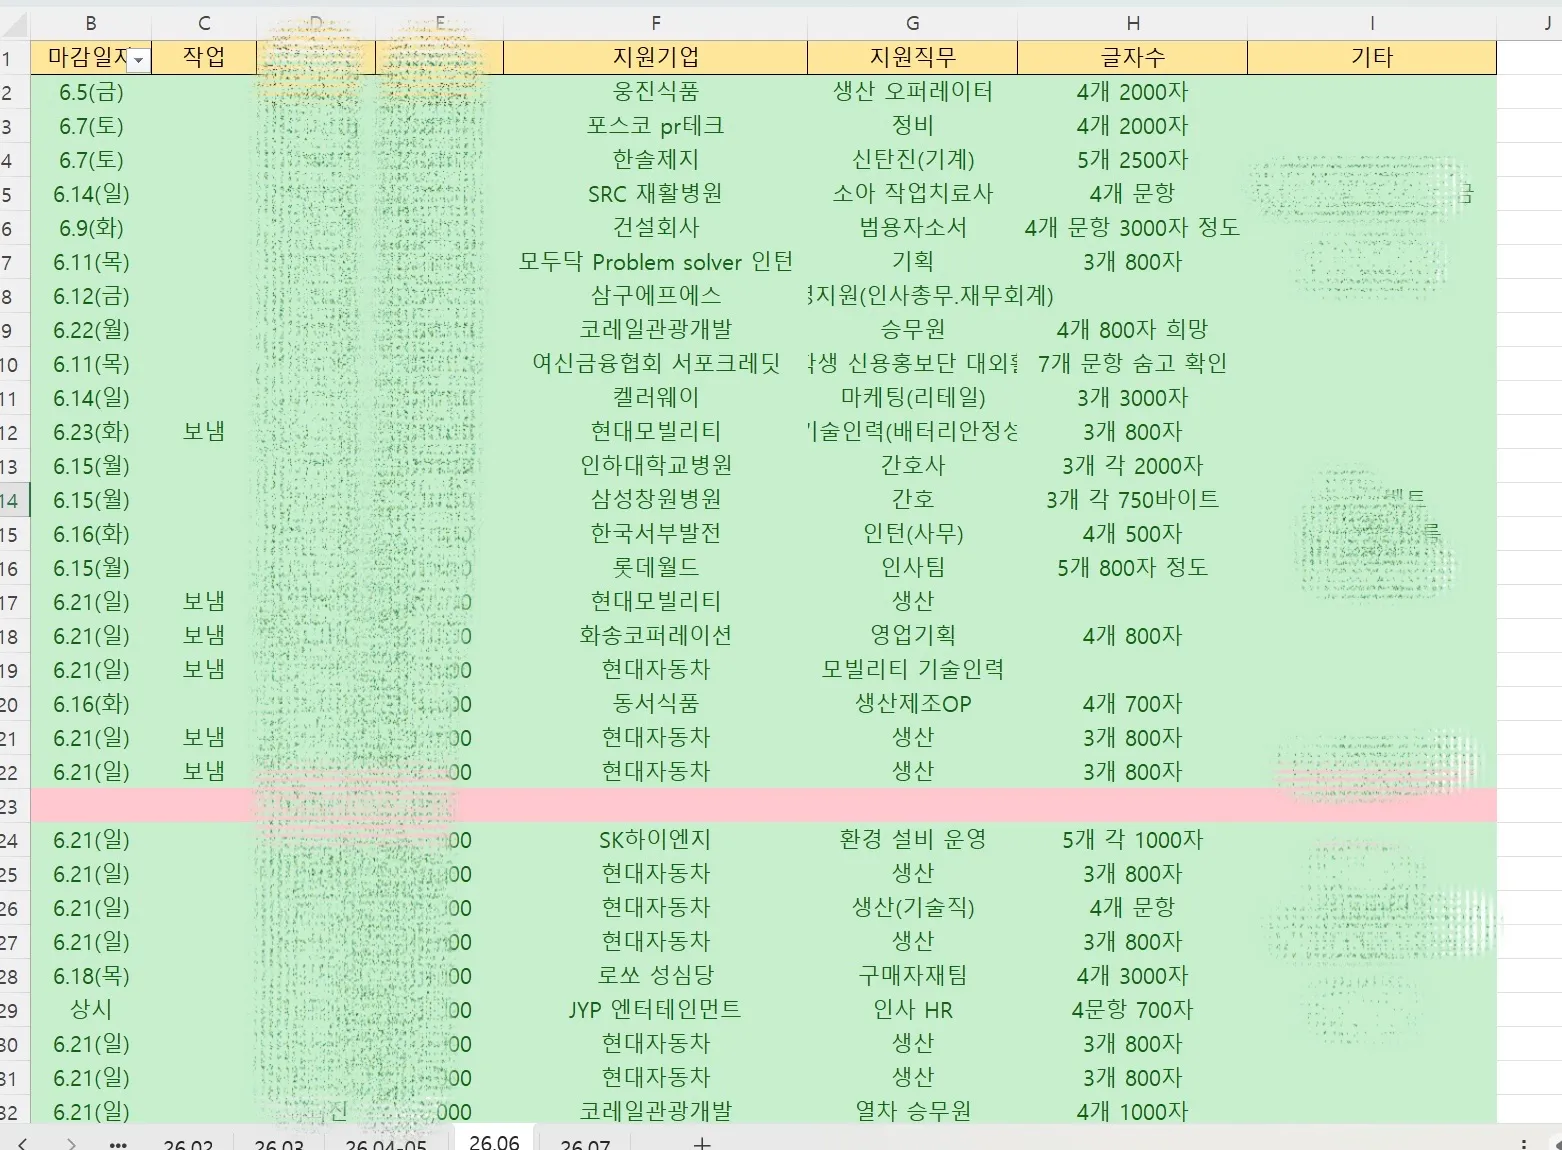Select the 롯데월드 cell
The height and width of the screenshot is (1150, 1562).
click(x=655, y=568)
